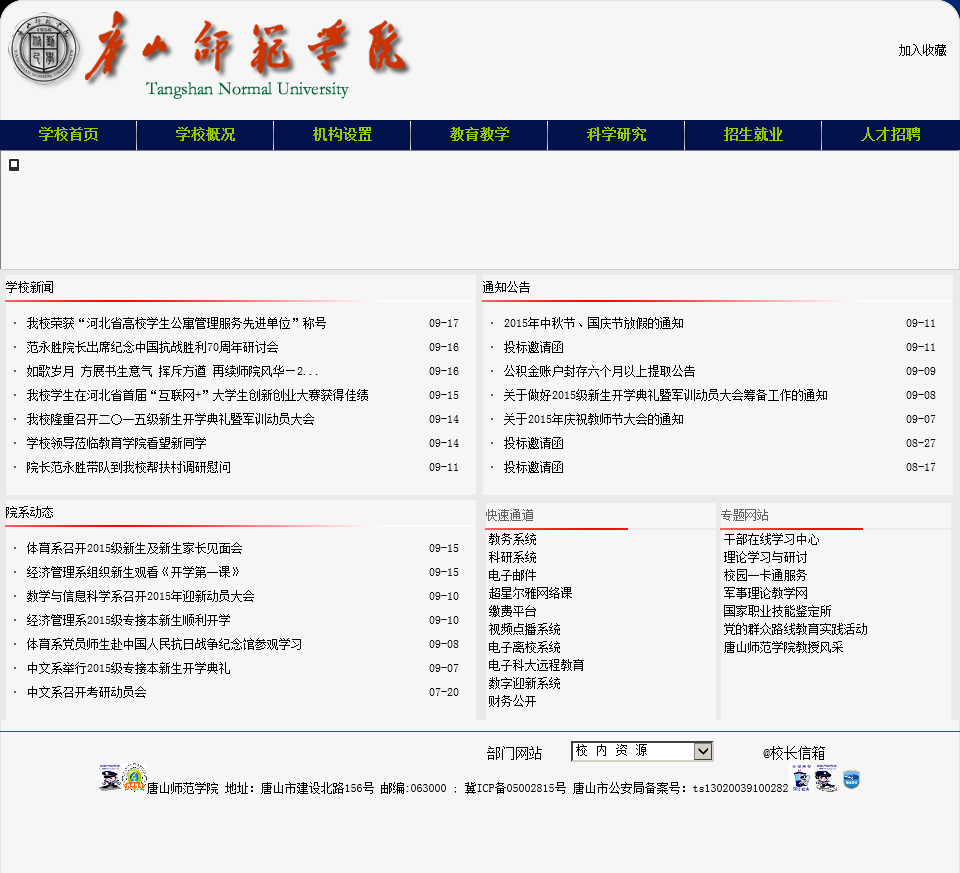Click the police badge icon right after the filing number
This screenshot has width=960, height=873.
pyautogui.click(x=801, y=778)
